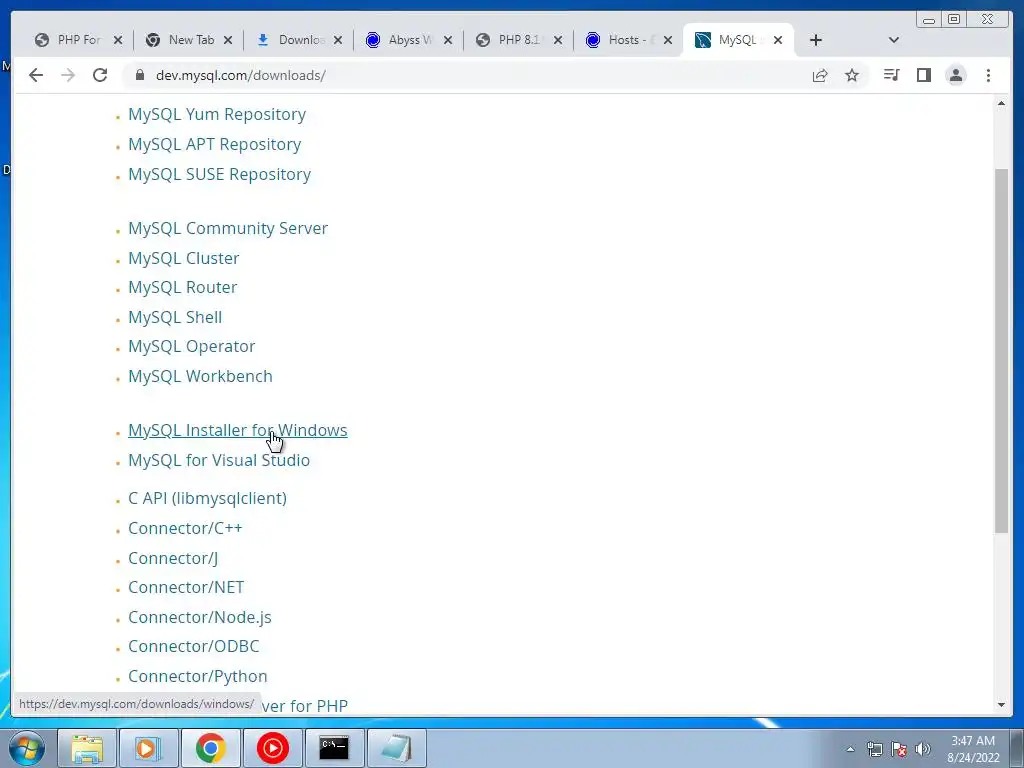Screen dimensions: 1024x768
Task: Close the Download tab
Action: 338,40
